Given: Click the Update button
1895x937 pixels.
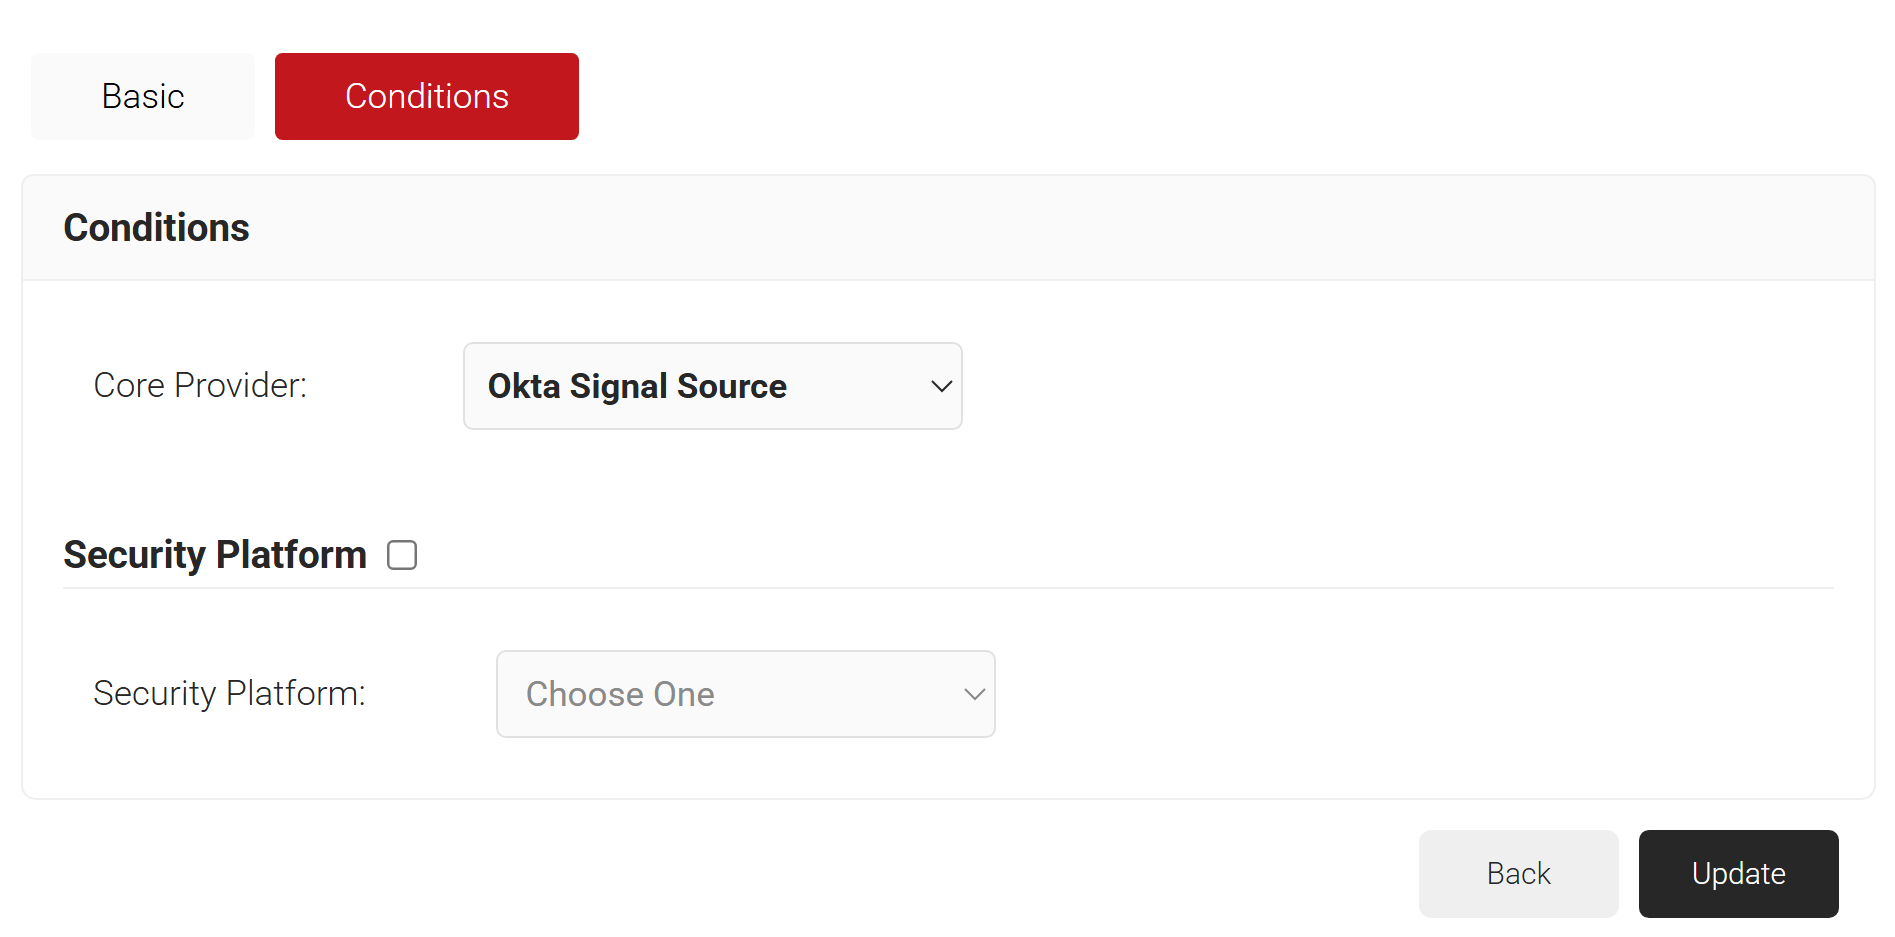Looking at the screenshot, I should point(1739,874).
